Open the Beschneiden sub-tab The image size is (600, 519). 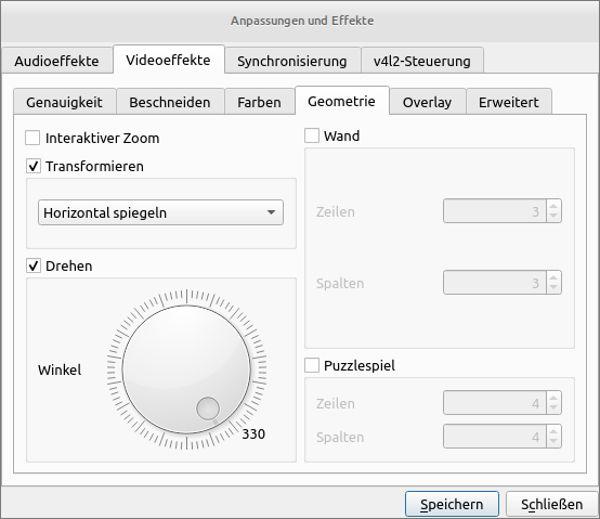pyautogui.click(x=170, y=102)
